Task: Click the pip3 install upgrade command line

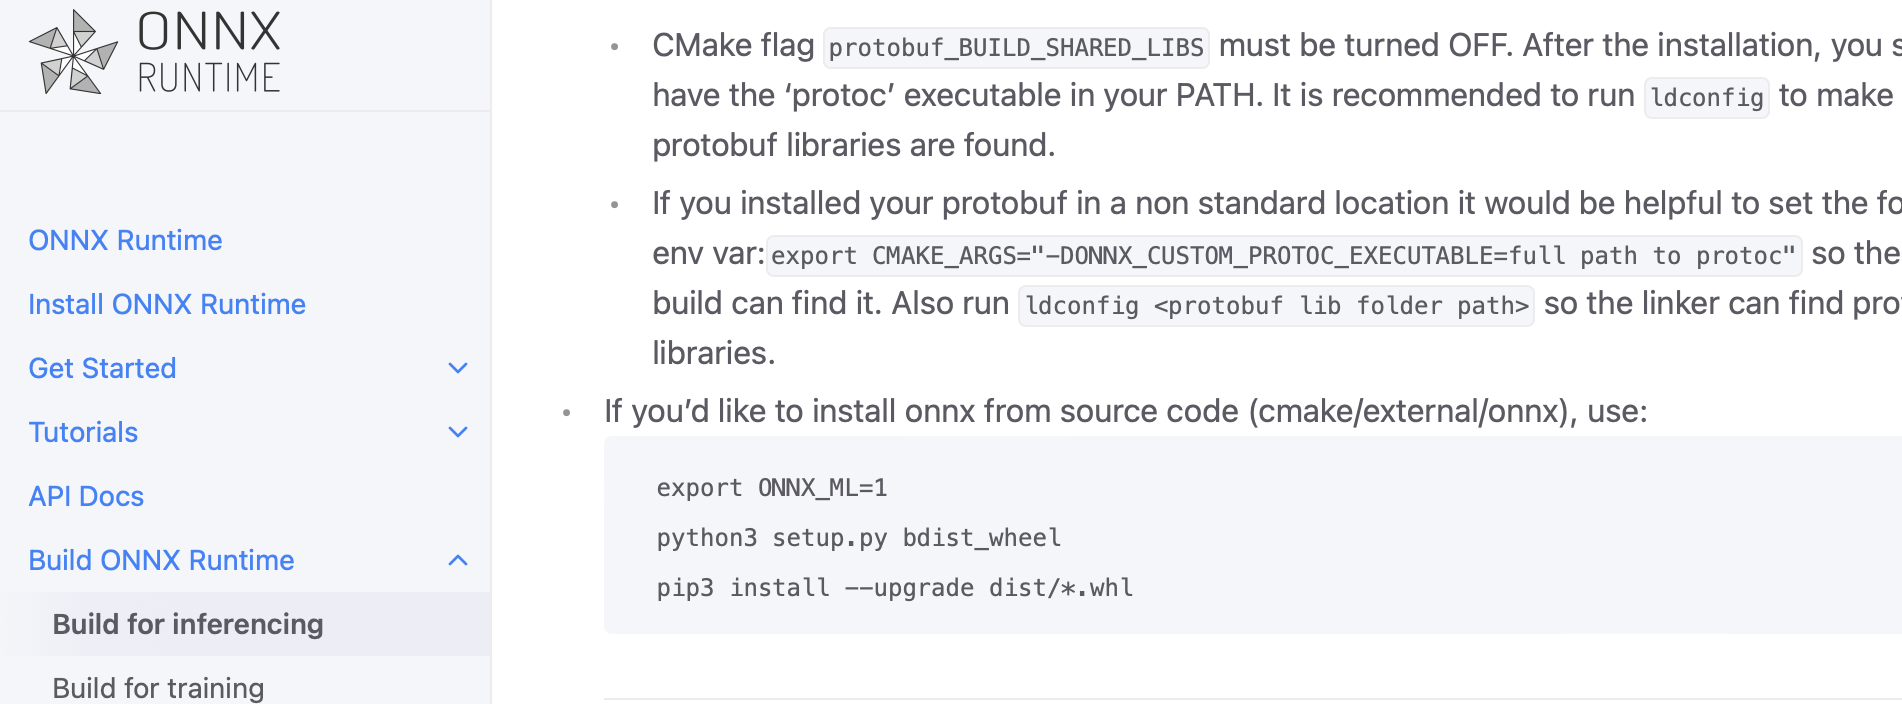Action: pyautogui.click(x=893, y=587)
